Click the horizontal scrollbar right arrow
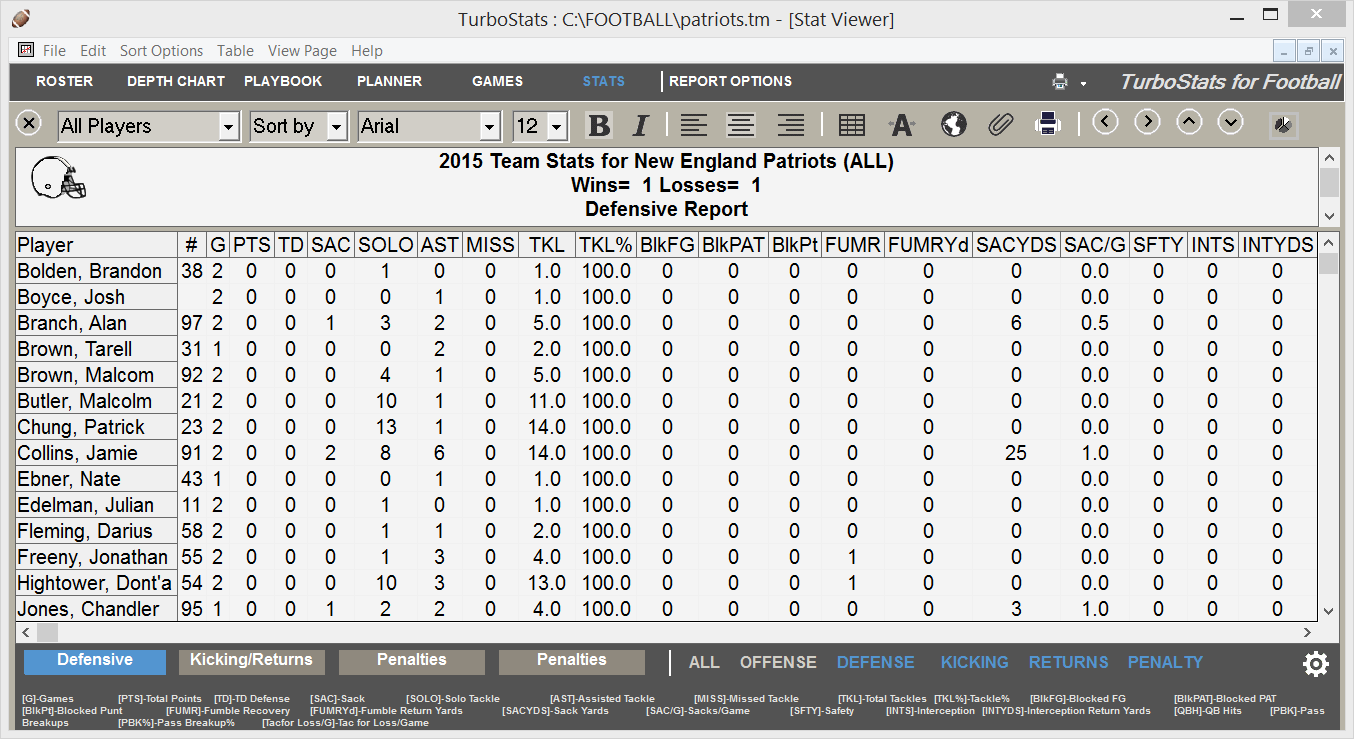This screenshot has height=739, width=1354. (1307, 632)
